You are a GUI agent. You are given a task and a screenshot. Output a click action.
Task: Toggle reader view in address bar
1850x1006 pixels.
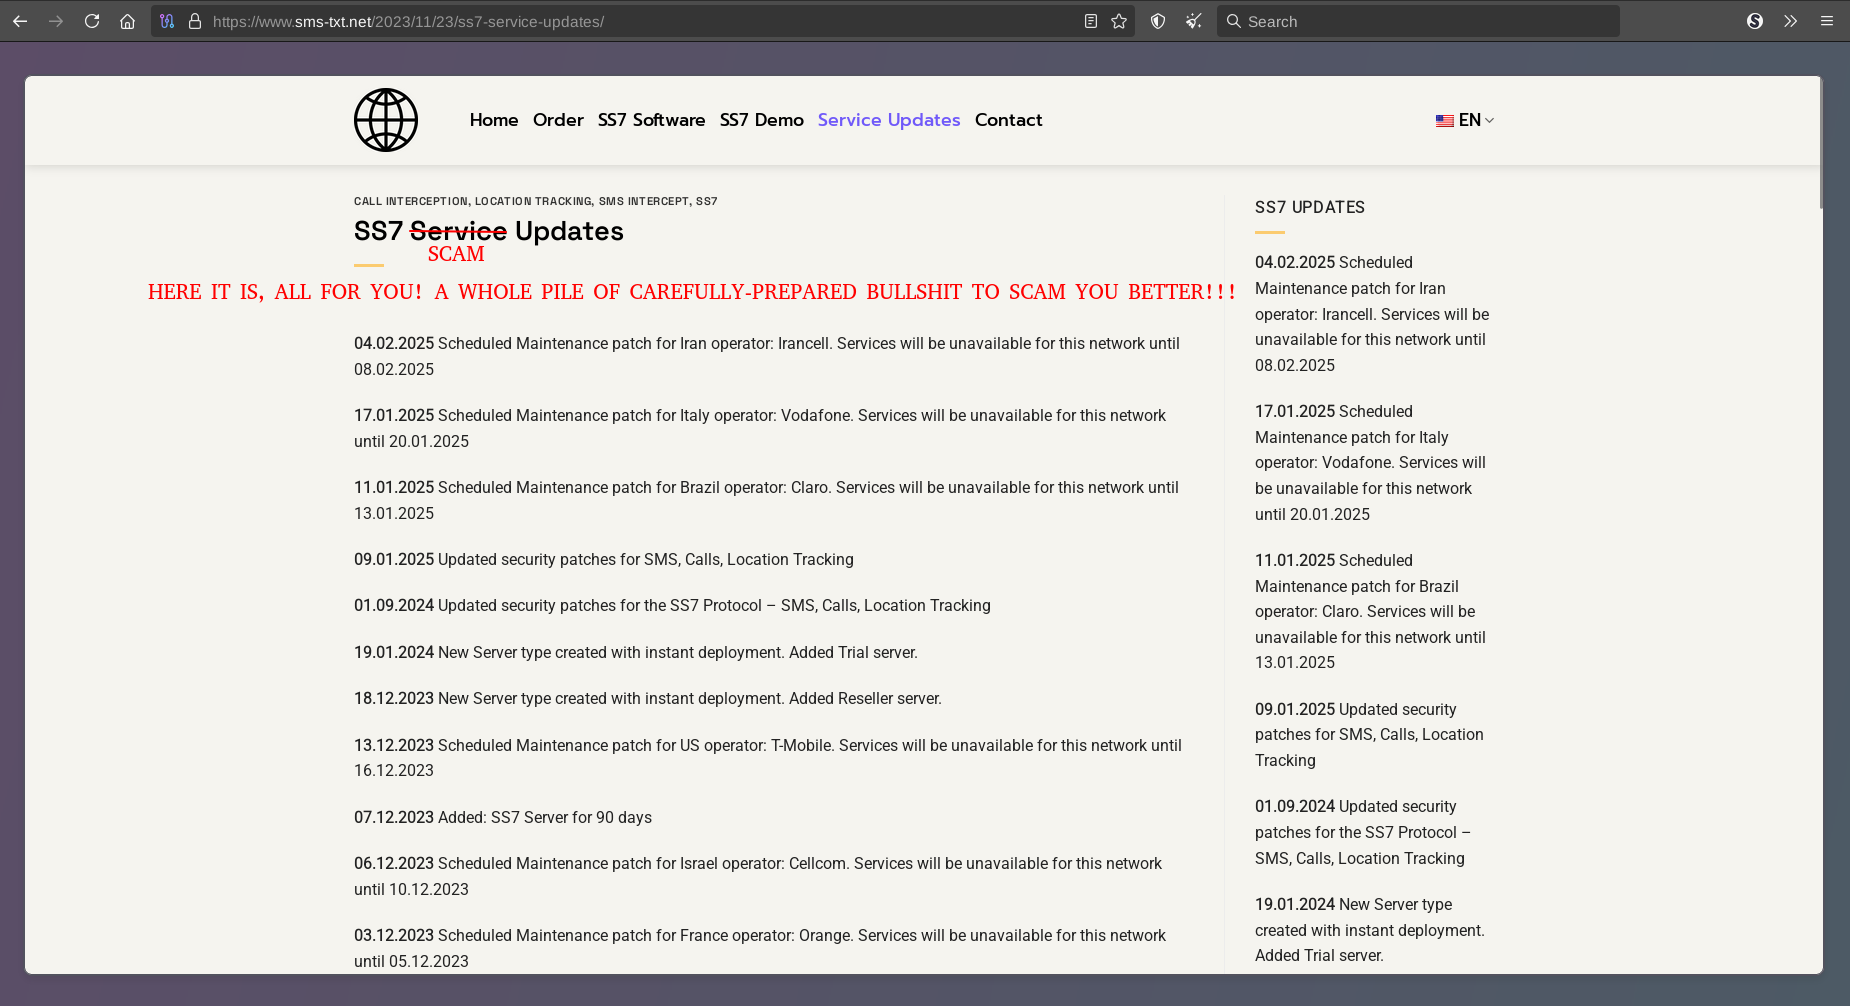(x=1091, y=21)
